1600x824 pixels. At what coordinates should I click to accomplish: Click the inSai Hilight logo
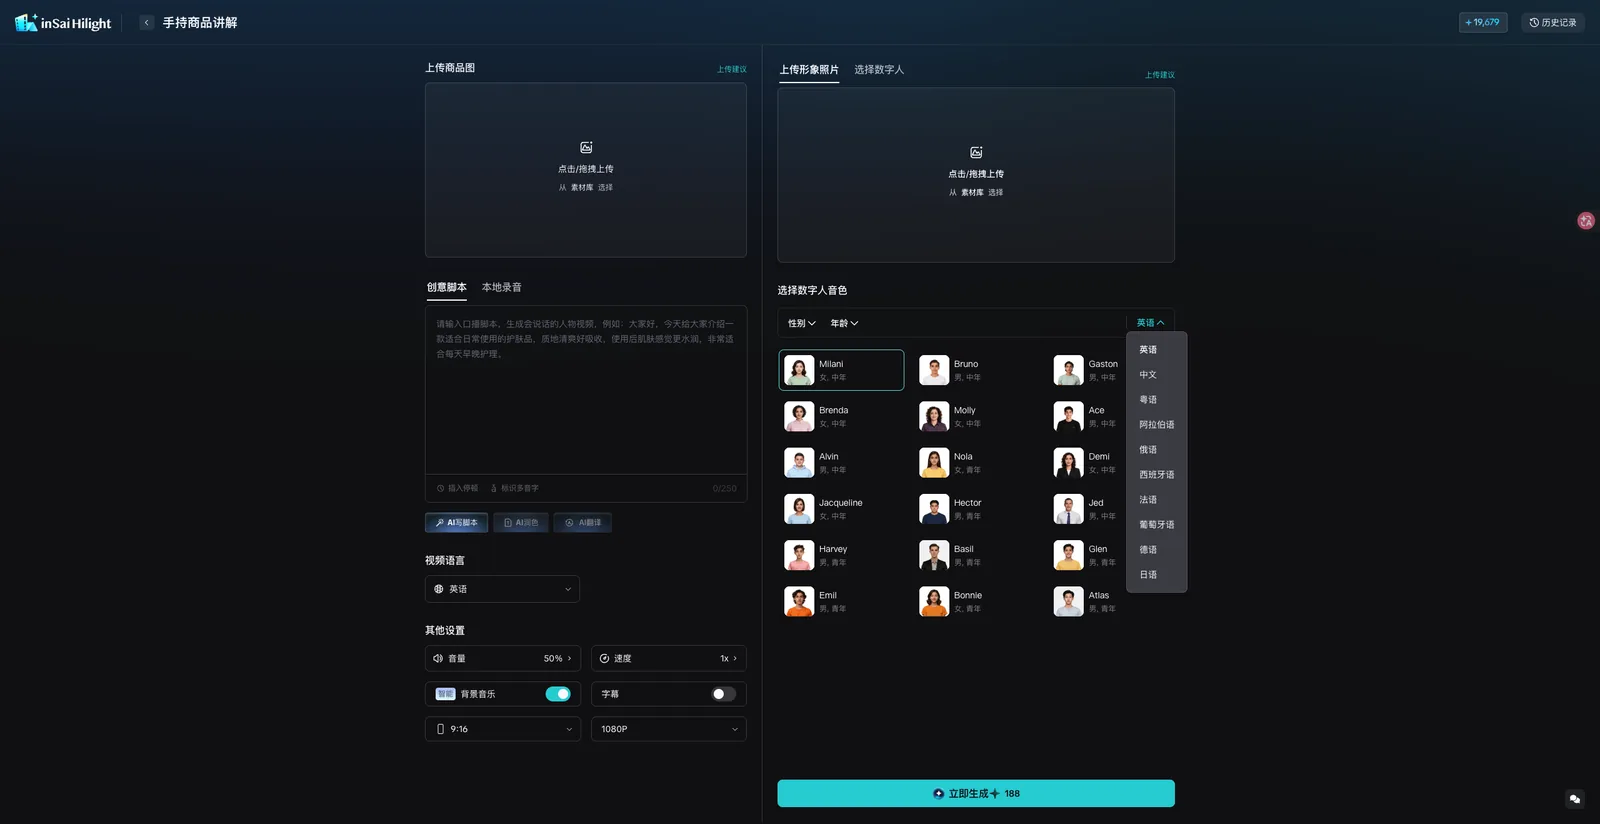(63, 22)
